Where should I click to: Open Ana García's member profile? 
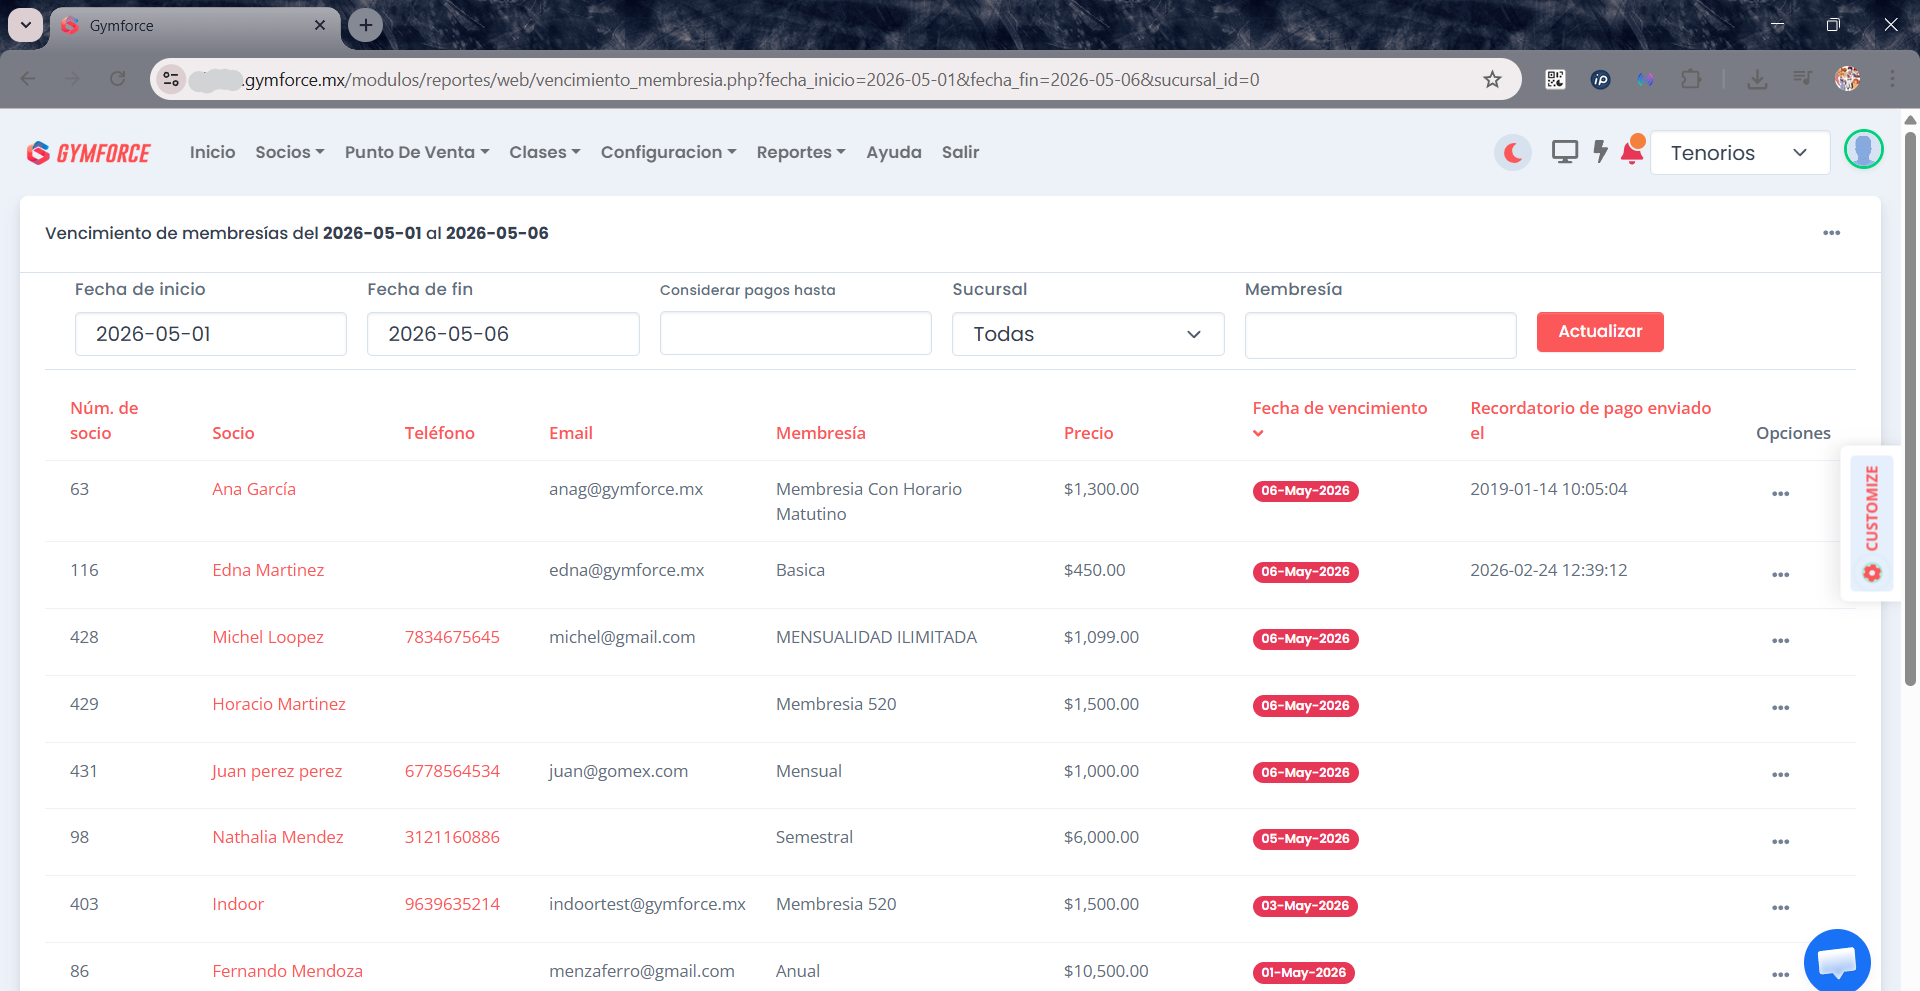pyautogui.click(x=254, y=489)
